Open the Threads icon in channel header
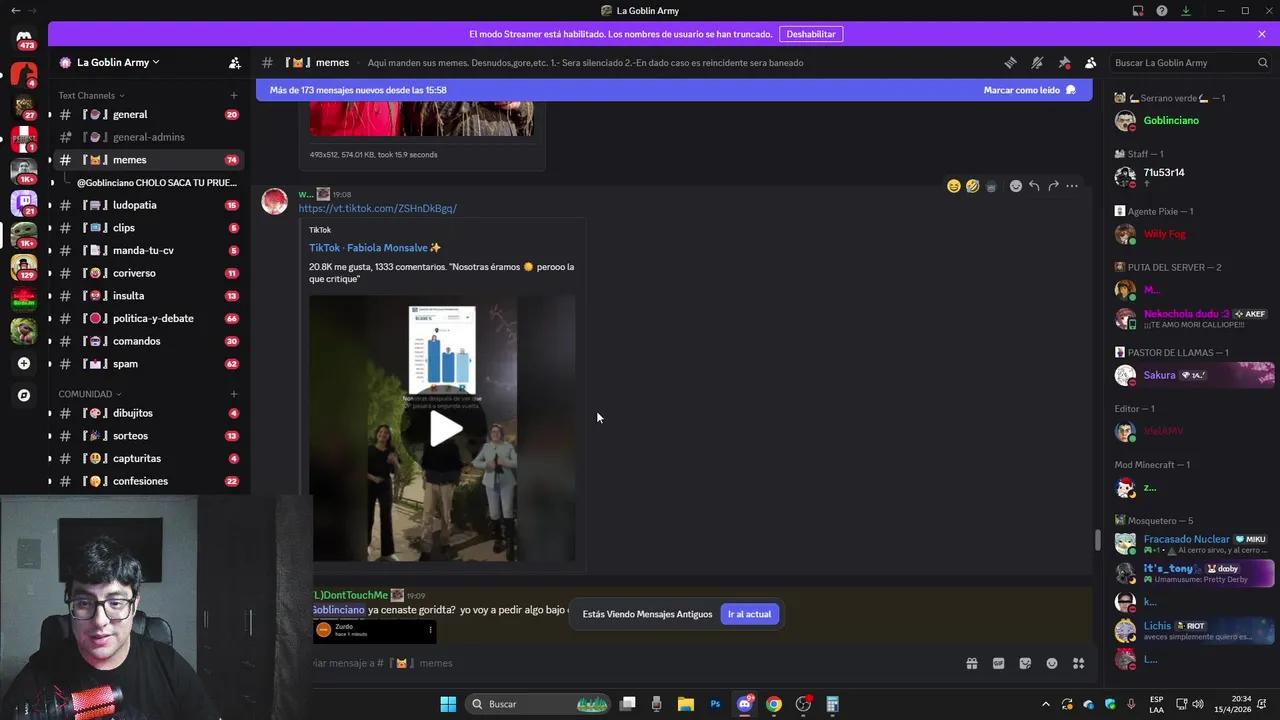This screenshot has height=720, width=1280. tap(1010, 62)
